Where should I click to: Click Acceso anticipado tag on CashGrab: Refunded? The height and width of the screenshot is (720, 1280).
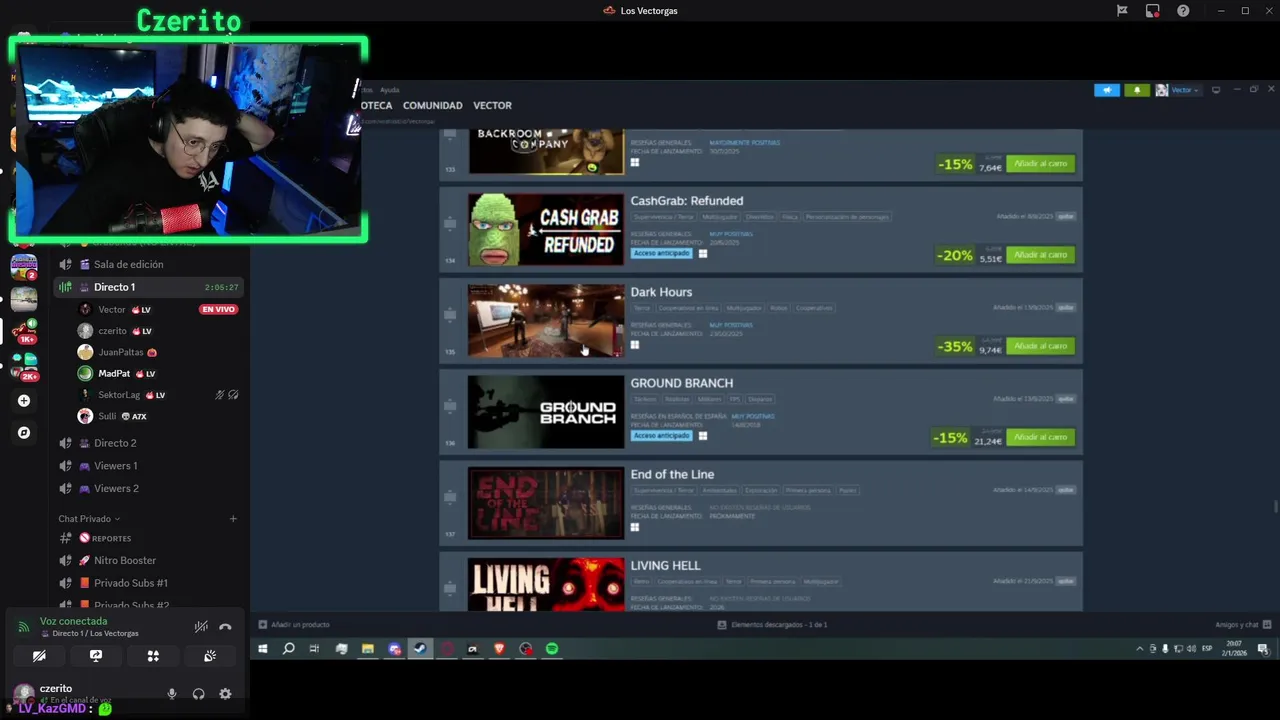(x=661, y=254)
